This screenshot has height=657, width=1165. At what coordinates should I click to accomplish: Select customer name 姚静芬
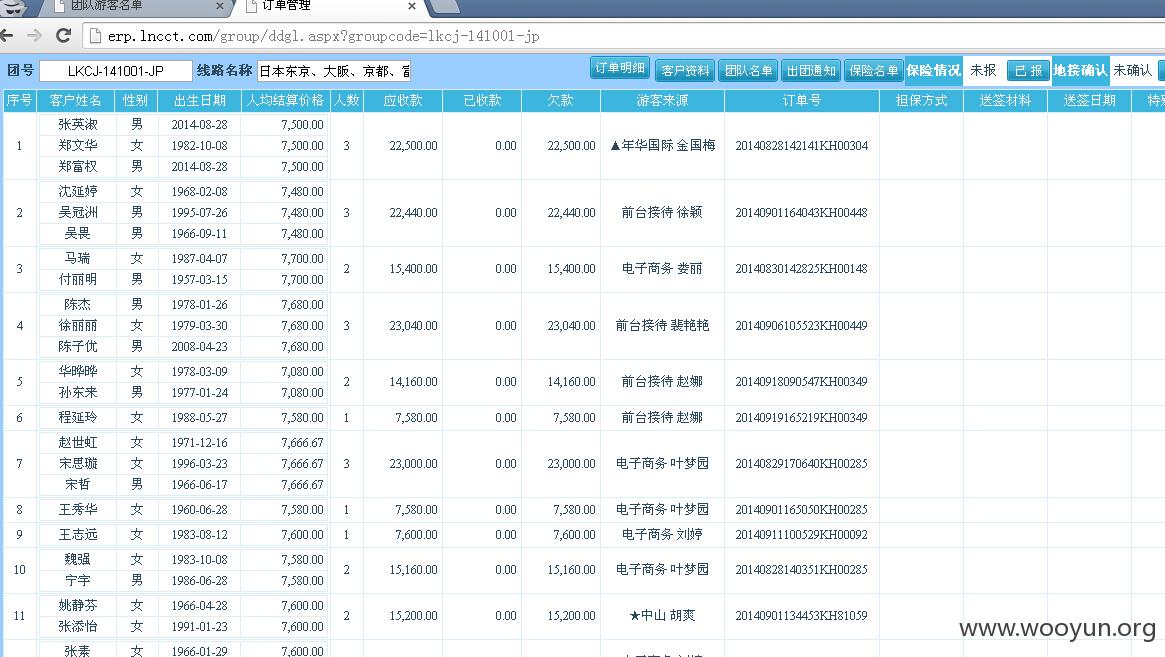77,606
